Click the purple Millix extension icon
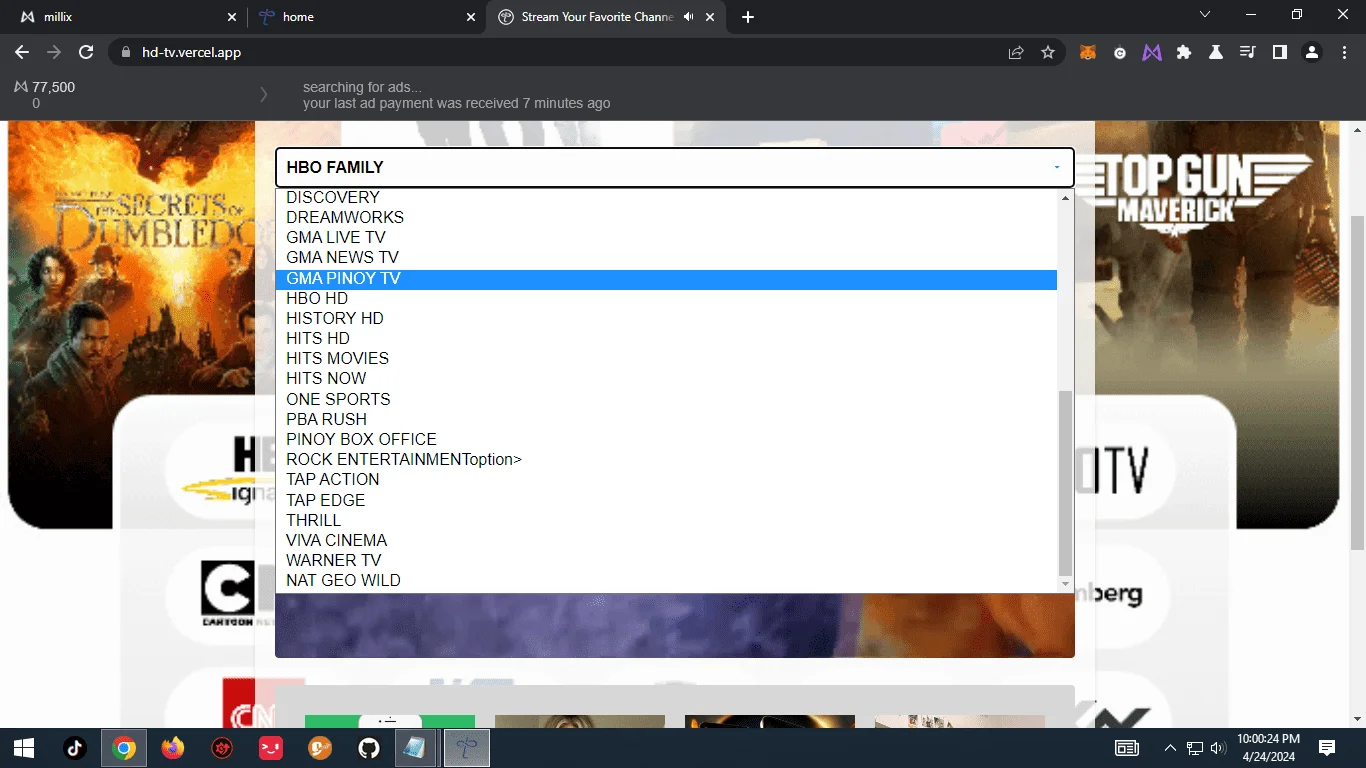 point(1152,52)
